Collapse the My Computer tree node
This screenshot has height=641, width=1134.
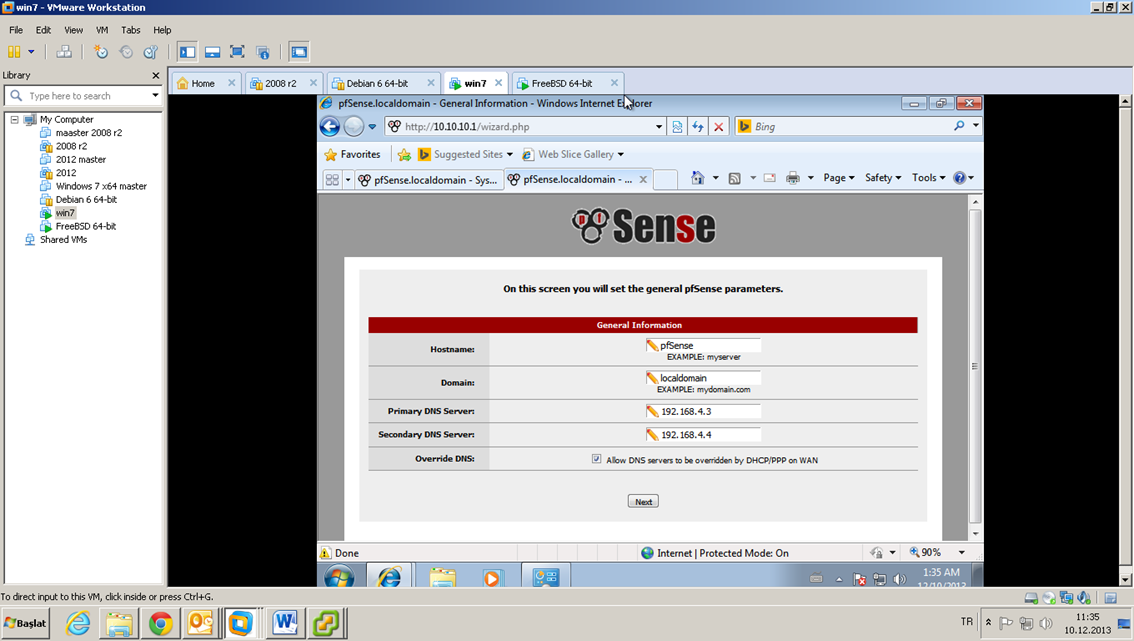[14, 119]
